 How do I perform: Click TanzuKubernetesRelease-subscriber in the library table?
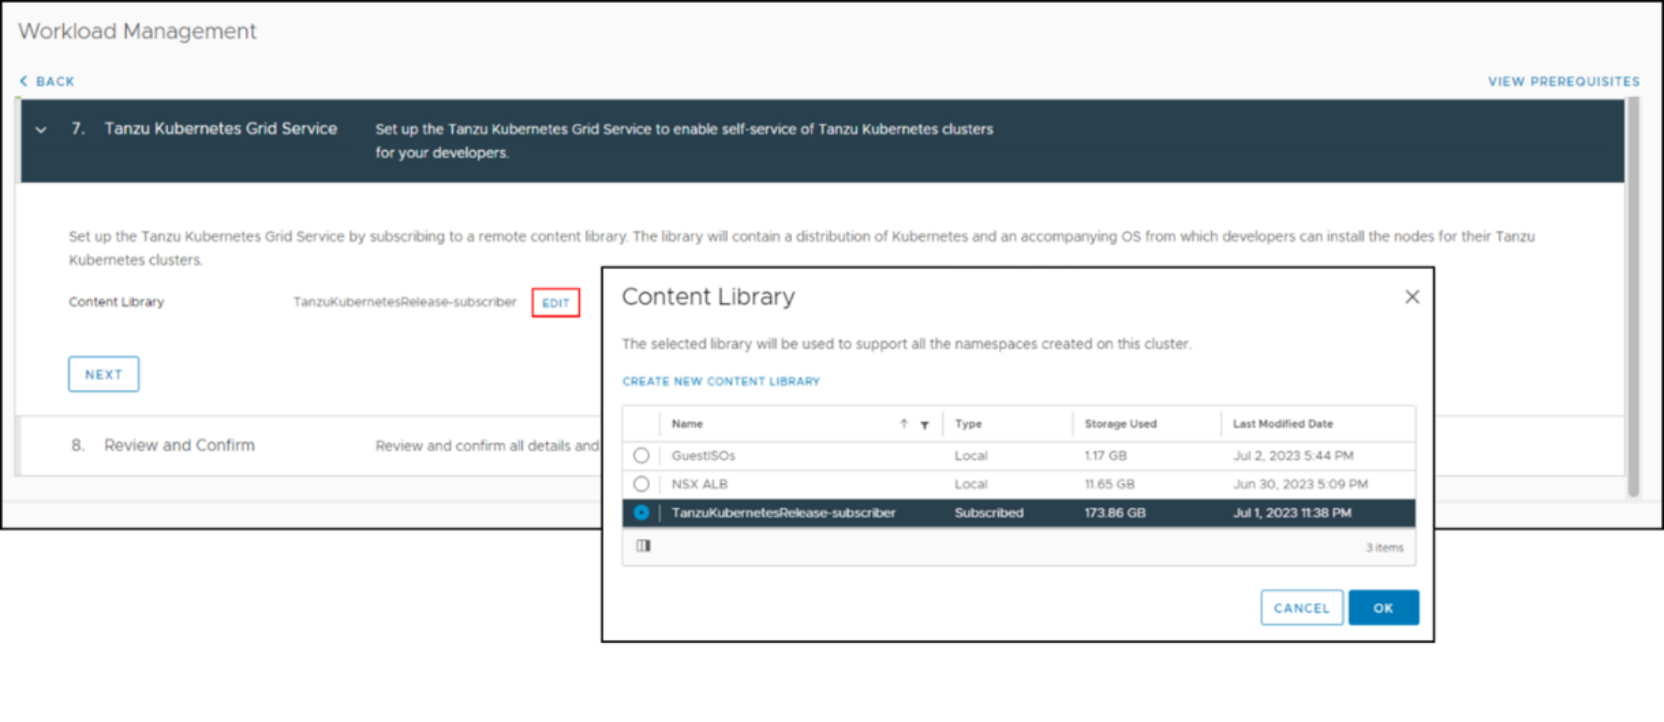783,513
